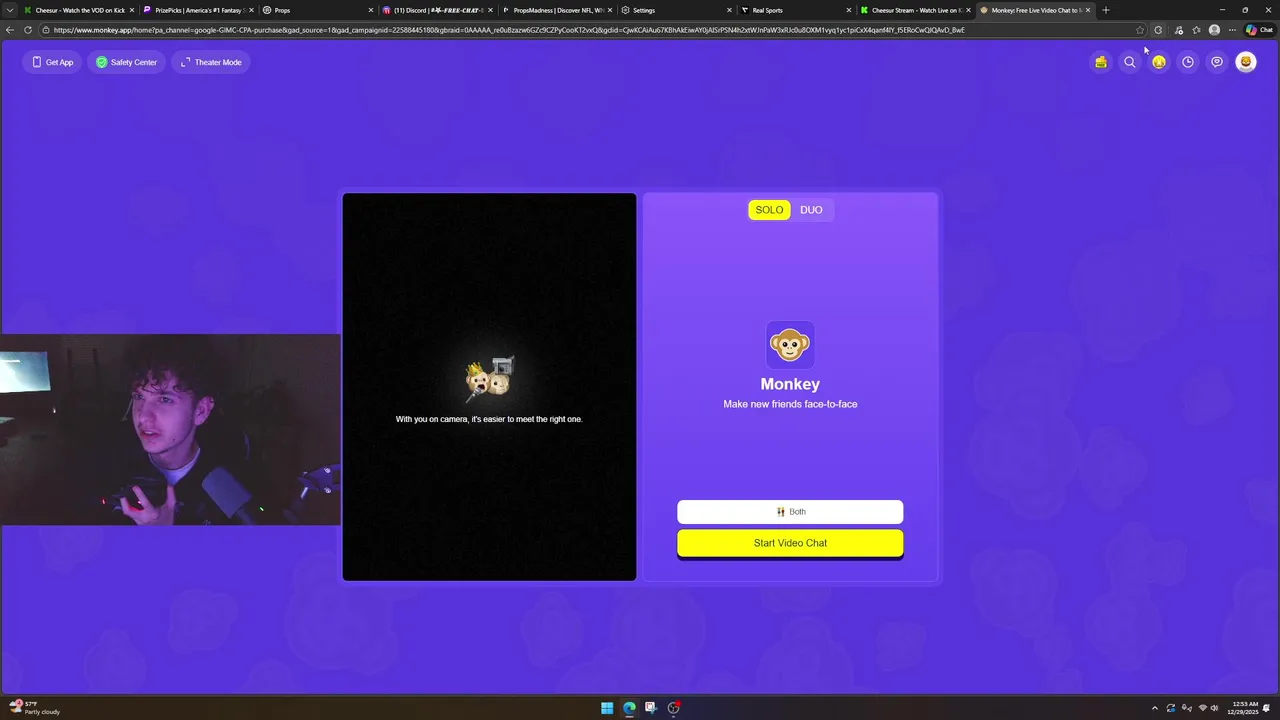
Task: Open the weather widget on taskbar
Action: coord(35,708)
